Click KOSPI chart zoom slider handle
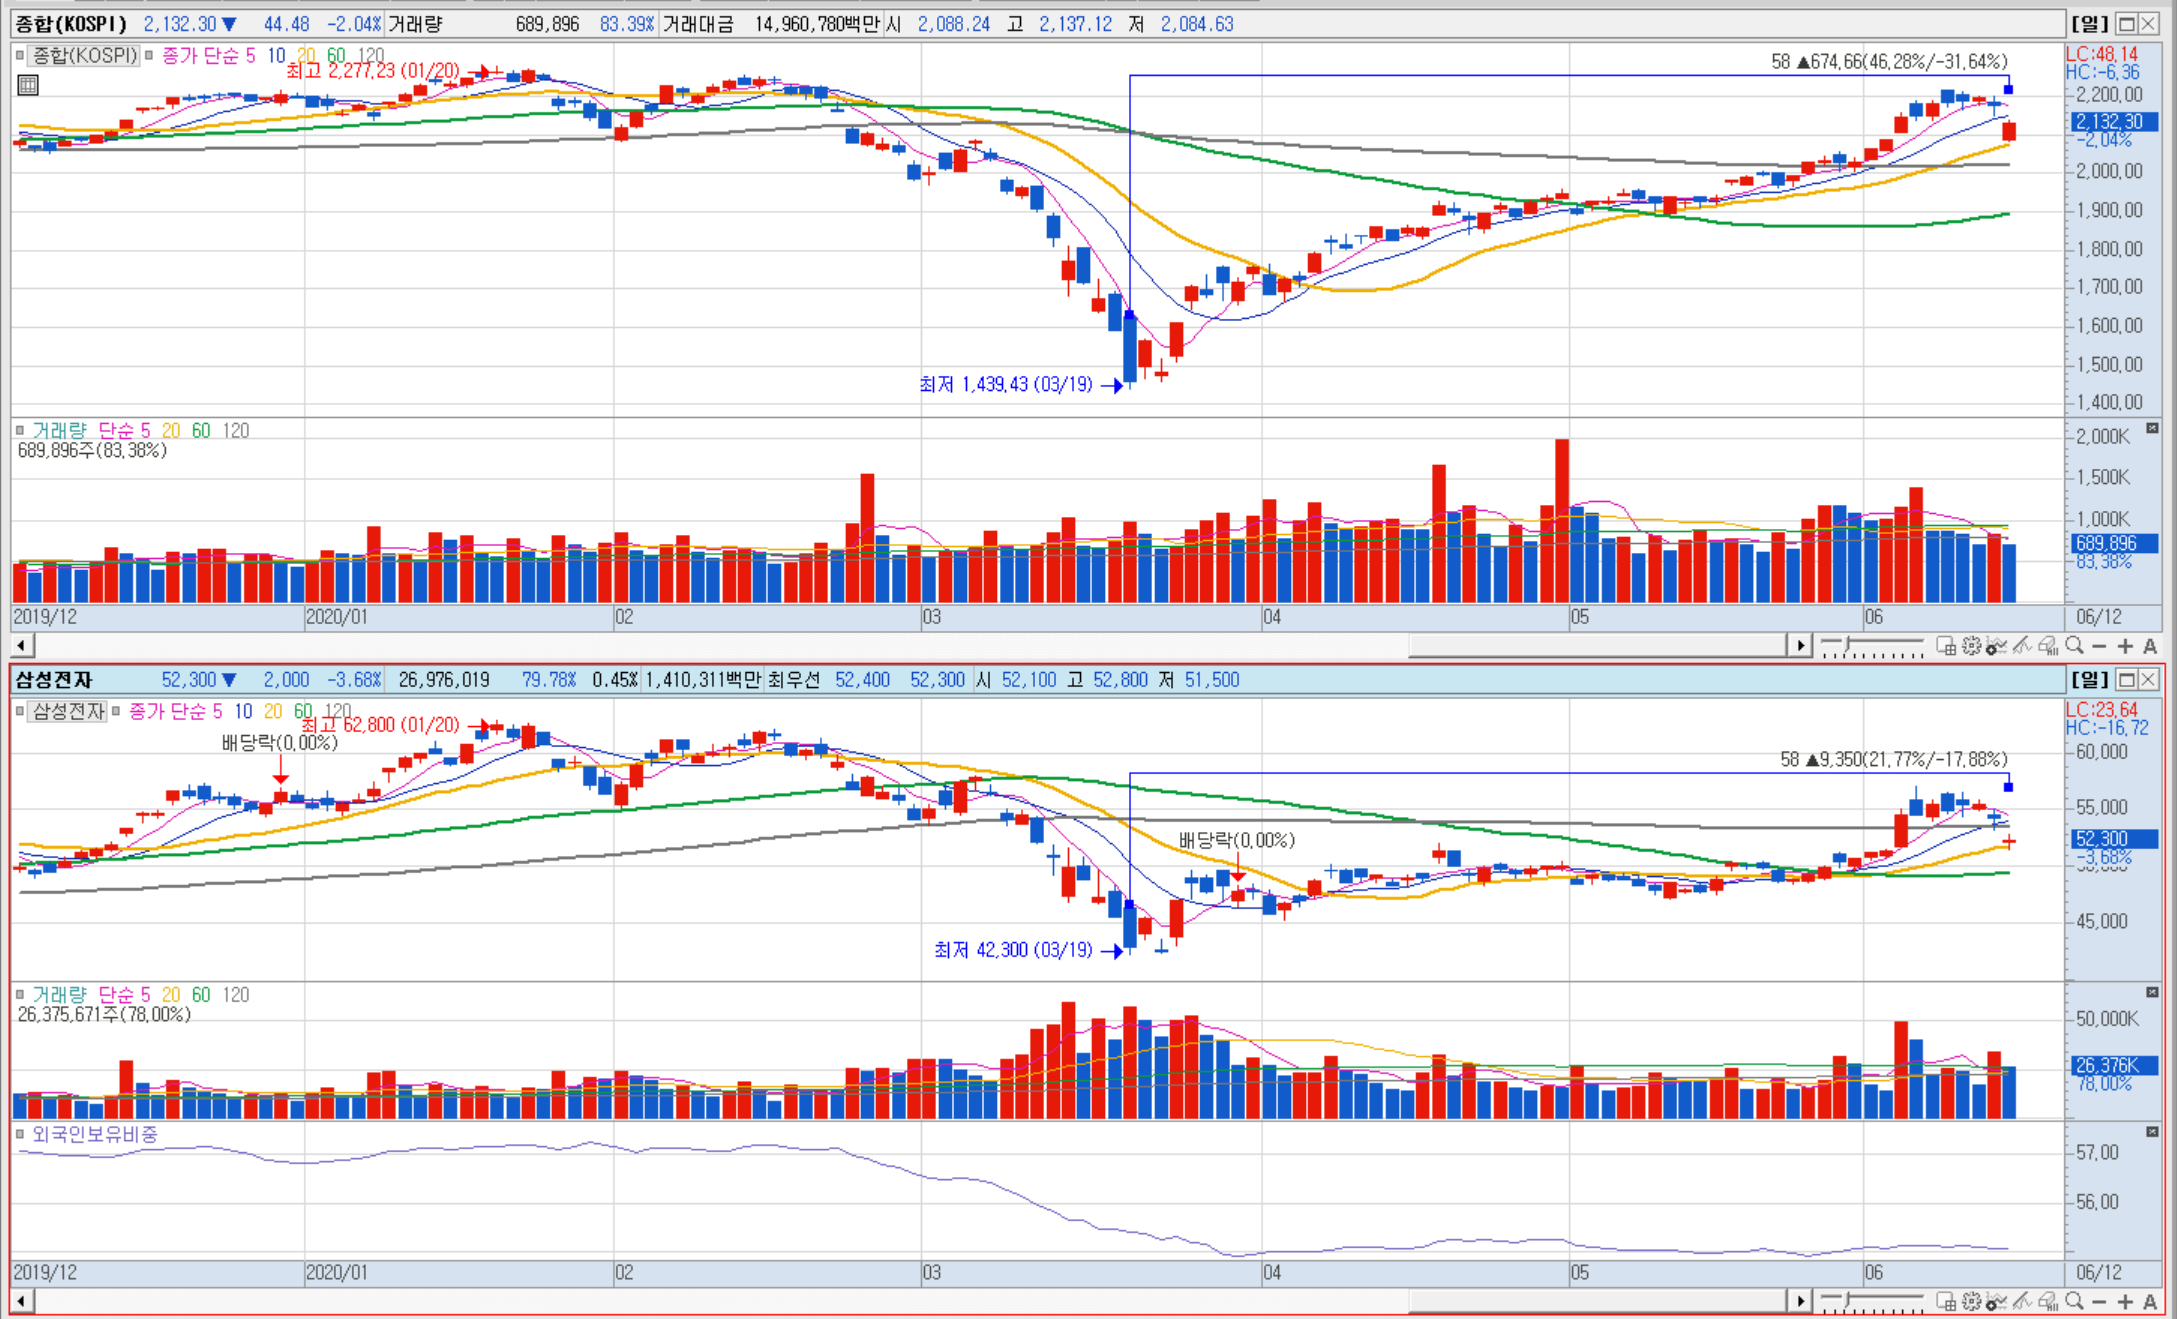The height and width of the screenshot is (1319, 2177). 1847,645
